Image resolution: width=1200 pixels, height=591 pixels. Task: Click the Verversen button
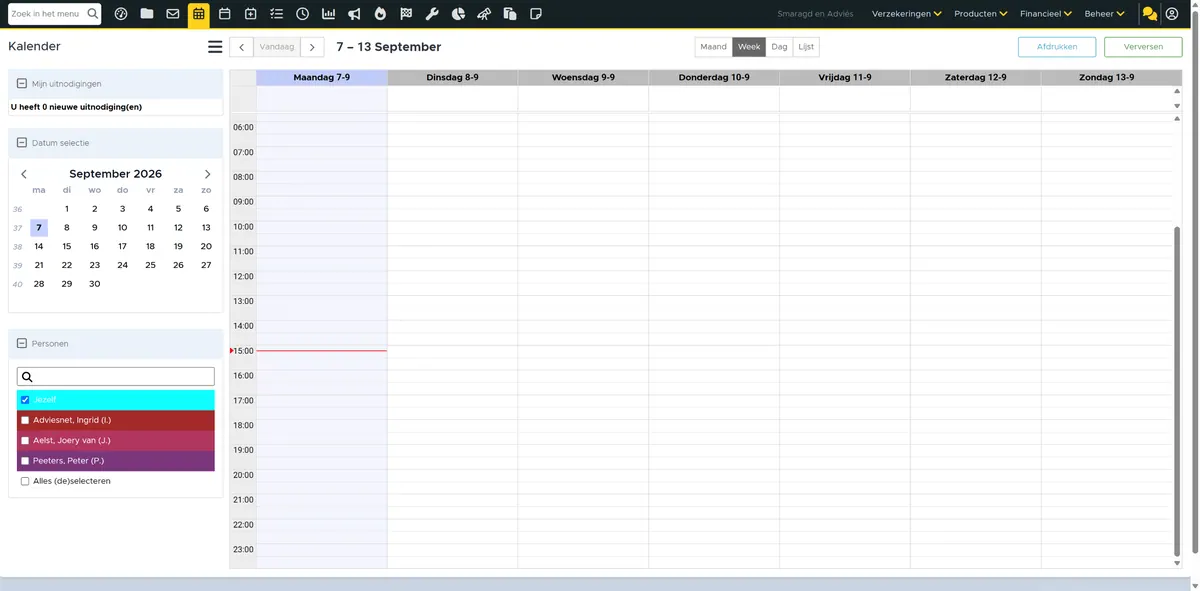click(1143, 47)
